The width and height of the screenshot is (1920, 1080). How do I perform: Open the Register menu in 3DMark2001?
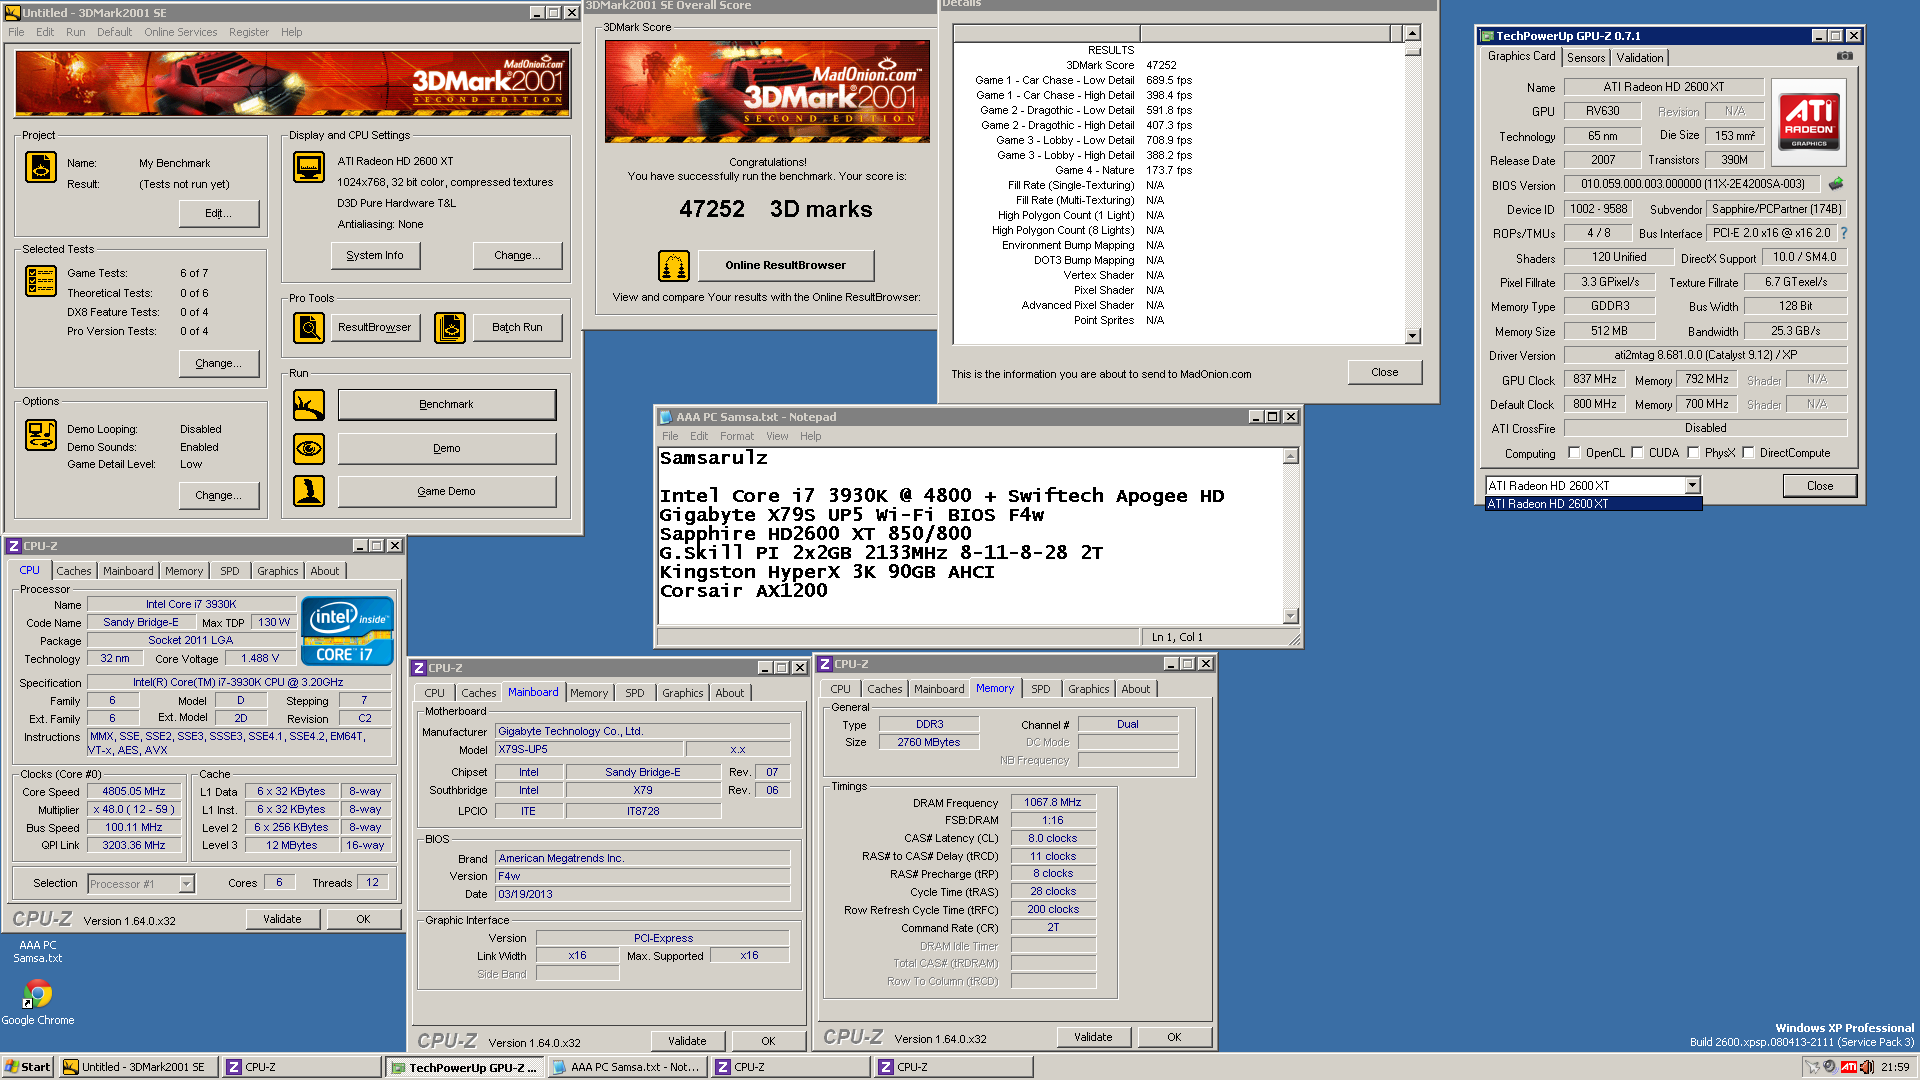pos(248,32)
